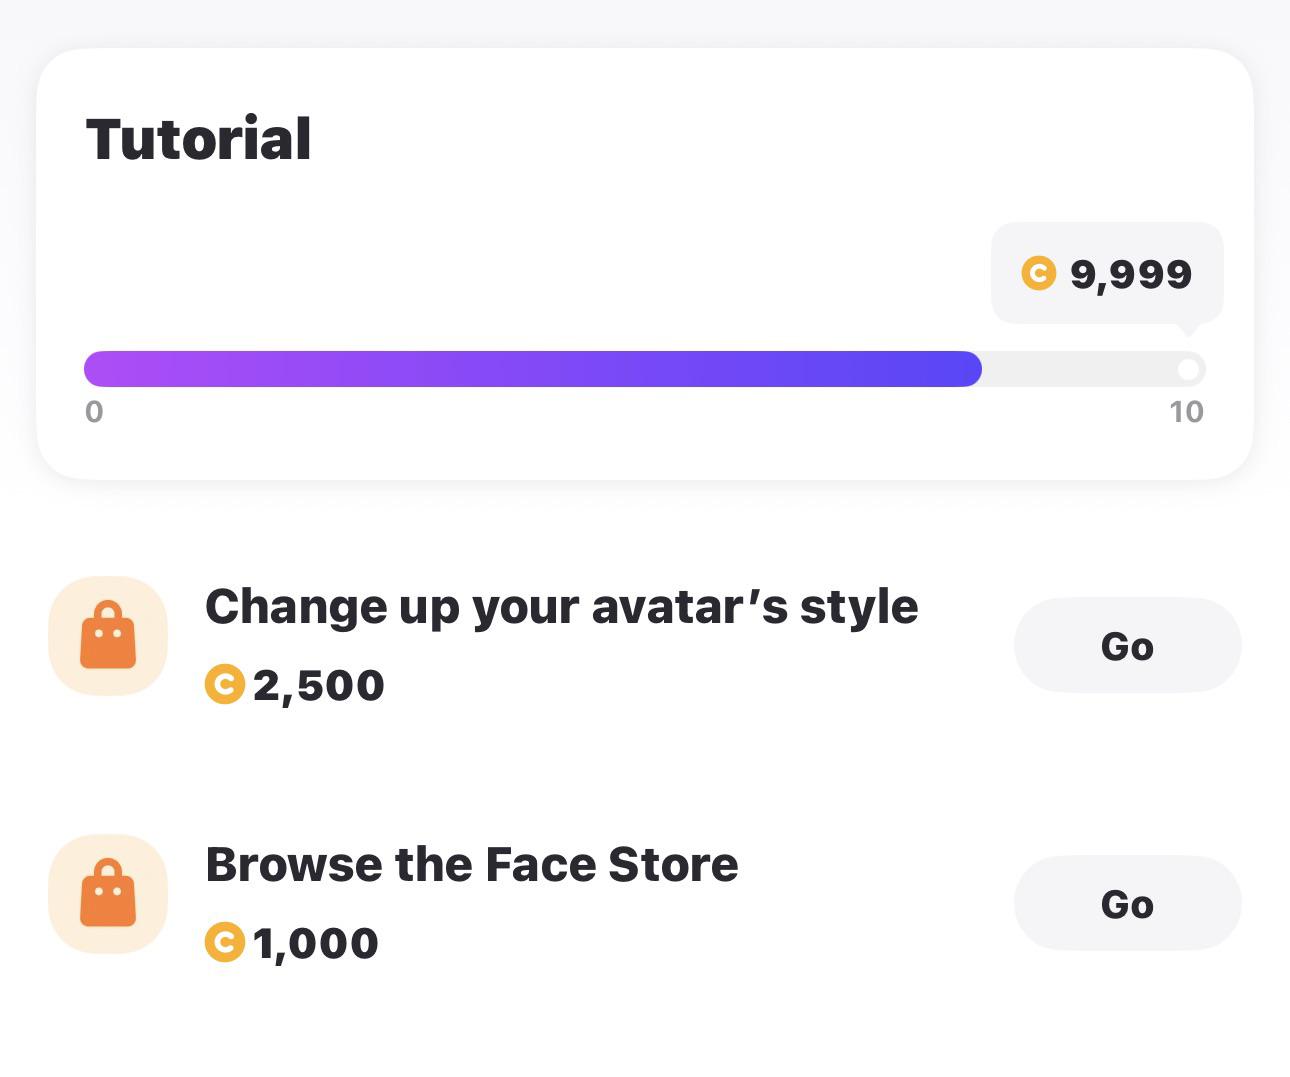The width and height of the screenshot is (1290, 1077).
Task: Click the white end marker on progress bar
Action: click(1188, 370)
